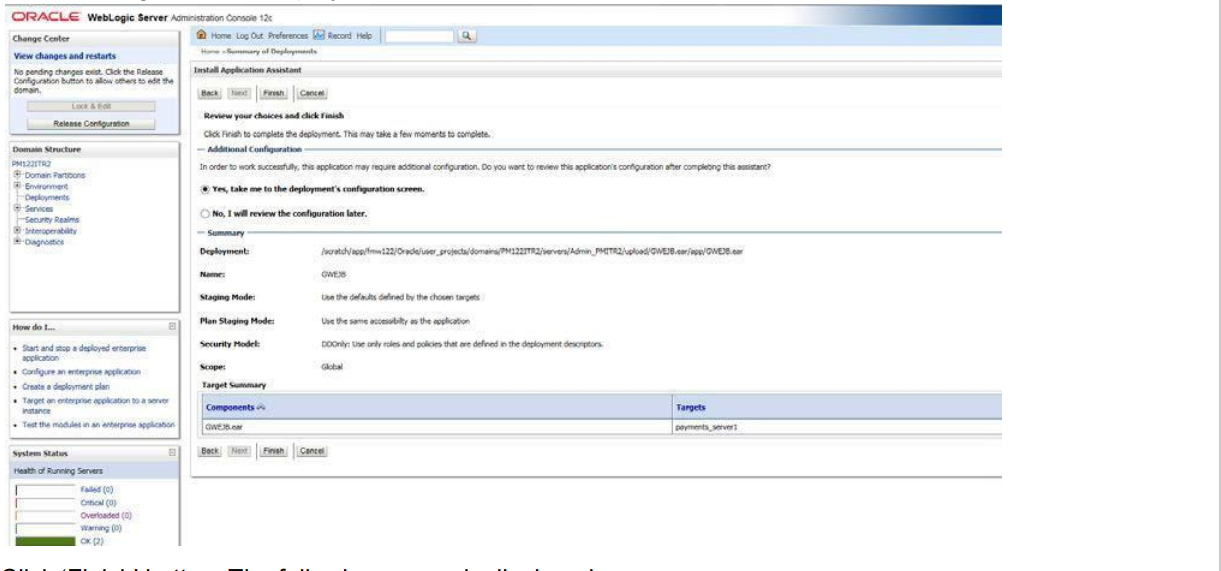
Task: Click payments_server1 target cell
Action: click(837, 426)
